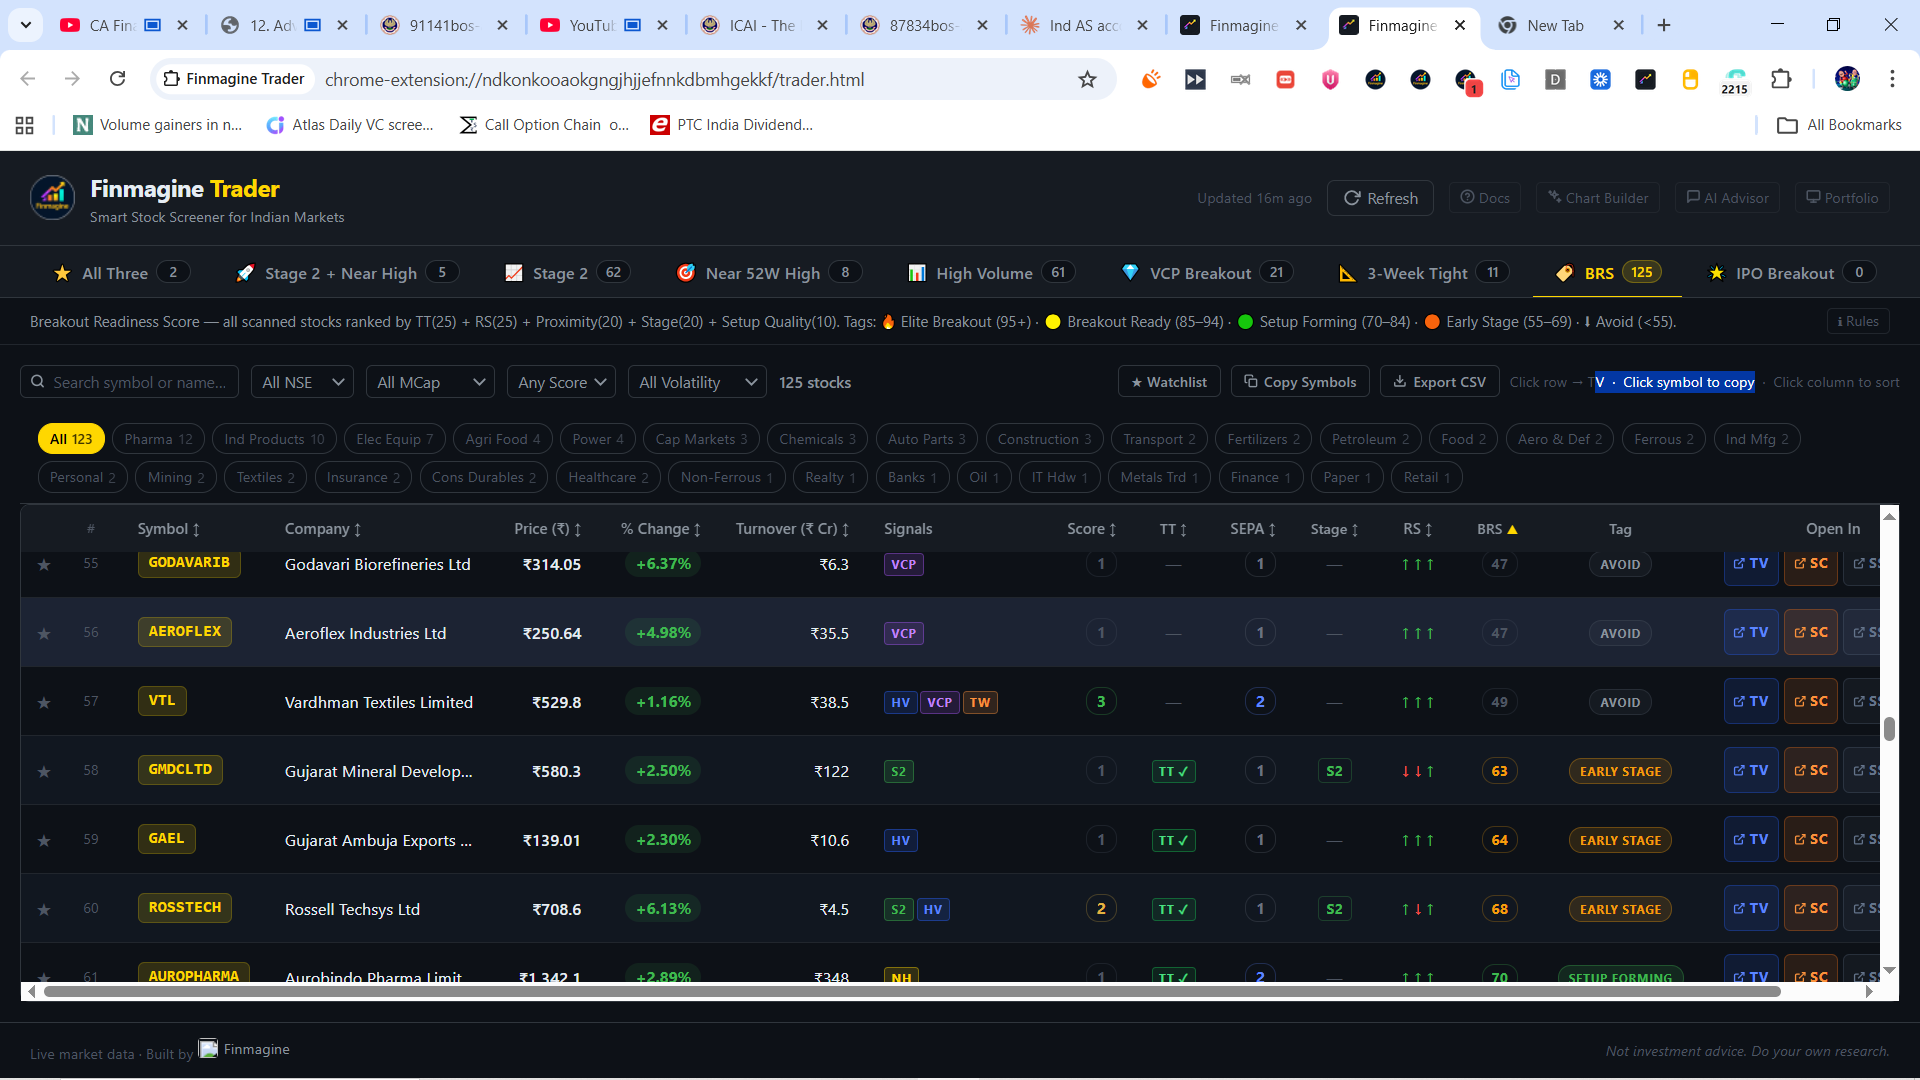Sort table by BRS column
Viewport: 1920px width, 1080px height.
(x=1497, y=529)
